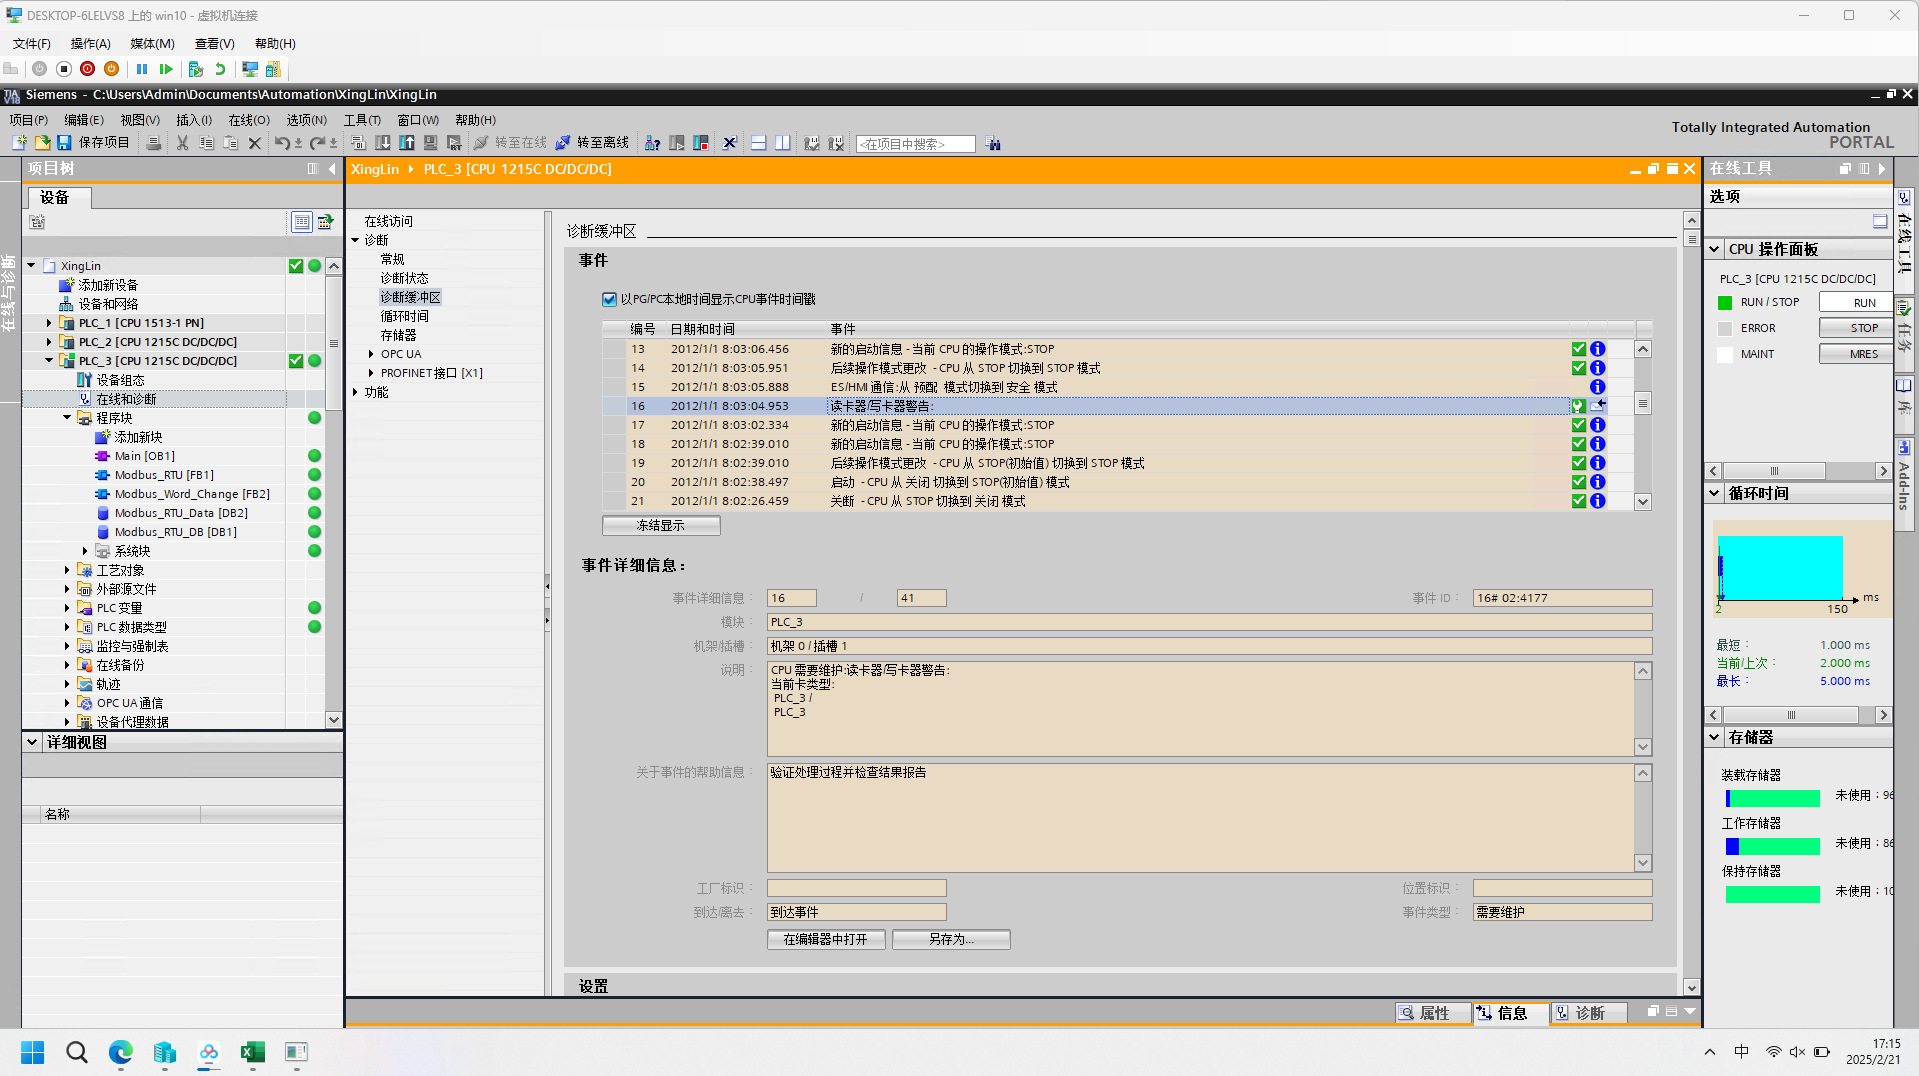
Task: Split the editor space horizontally
Action: point(759,143)
